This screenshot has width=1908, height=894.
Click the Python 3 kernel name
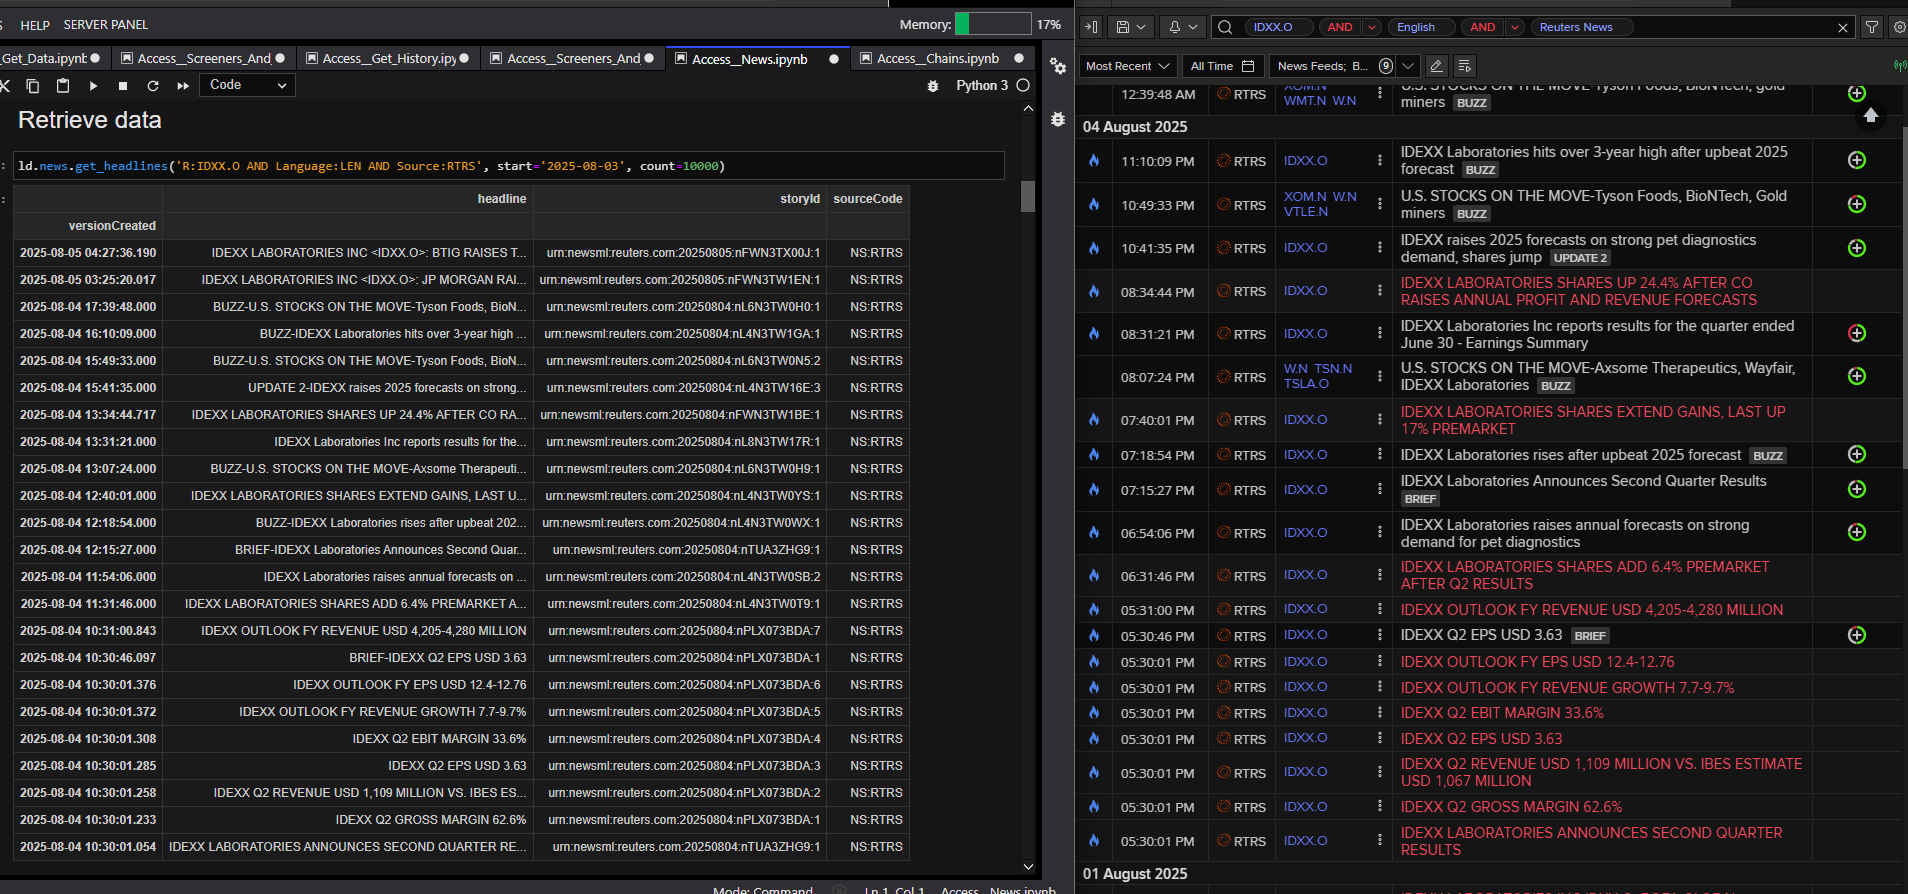(x=982, y=86)
